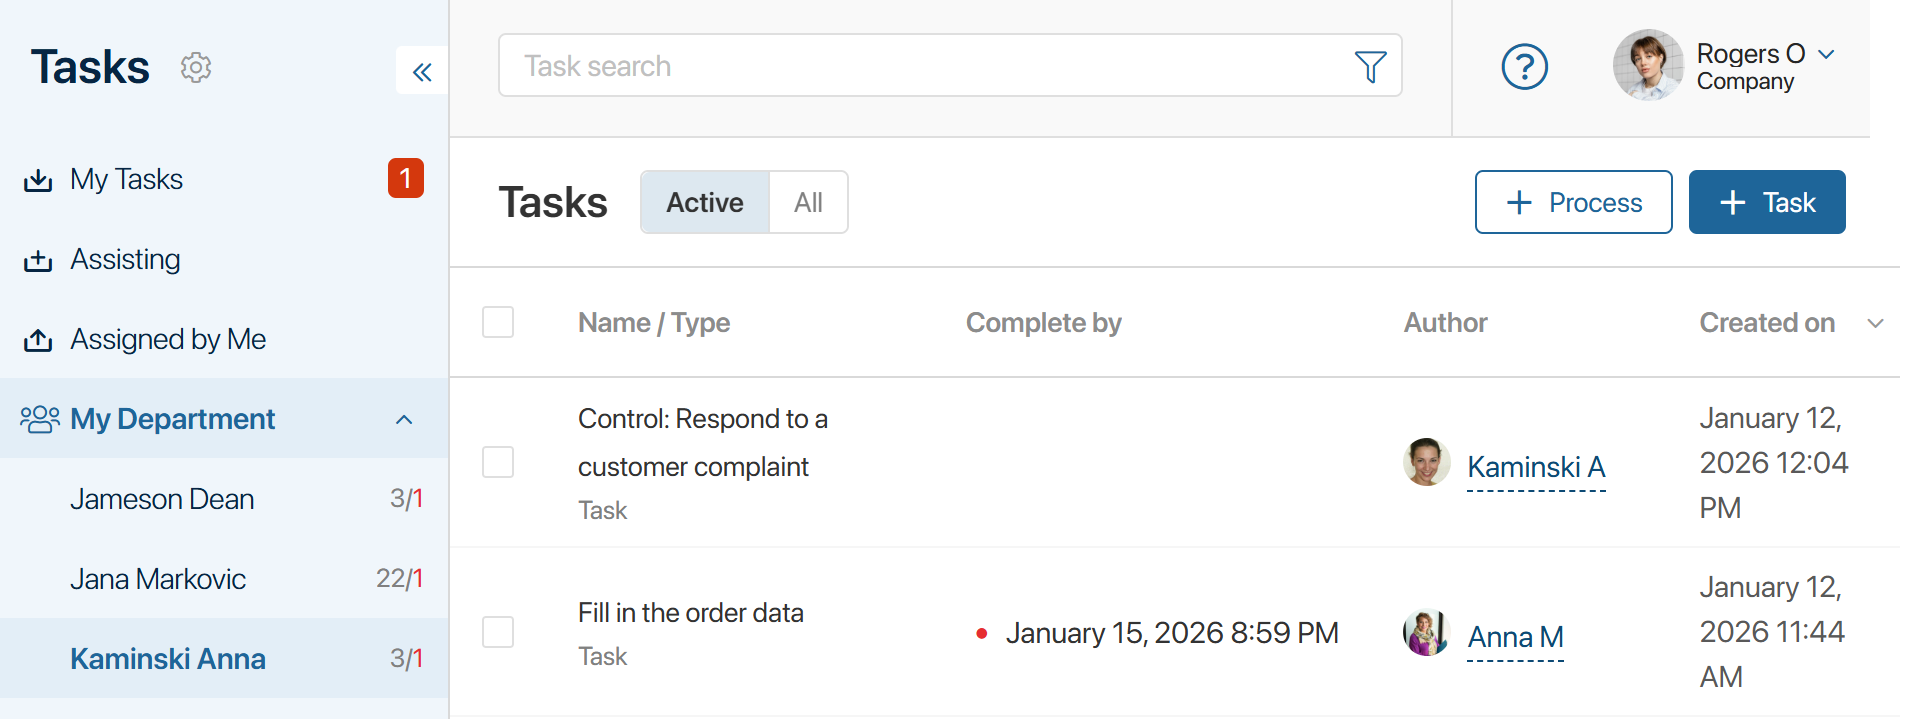Screen dimensions: 1905x719
Task: Collapse the My Department section
Action: pos(404,419)
